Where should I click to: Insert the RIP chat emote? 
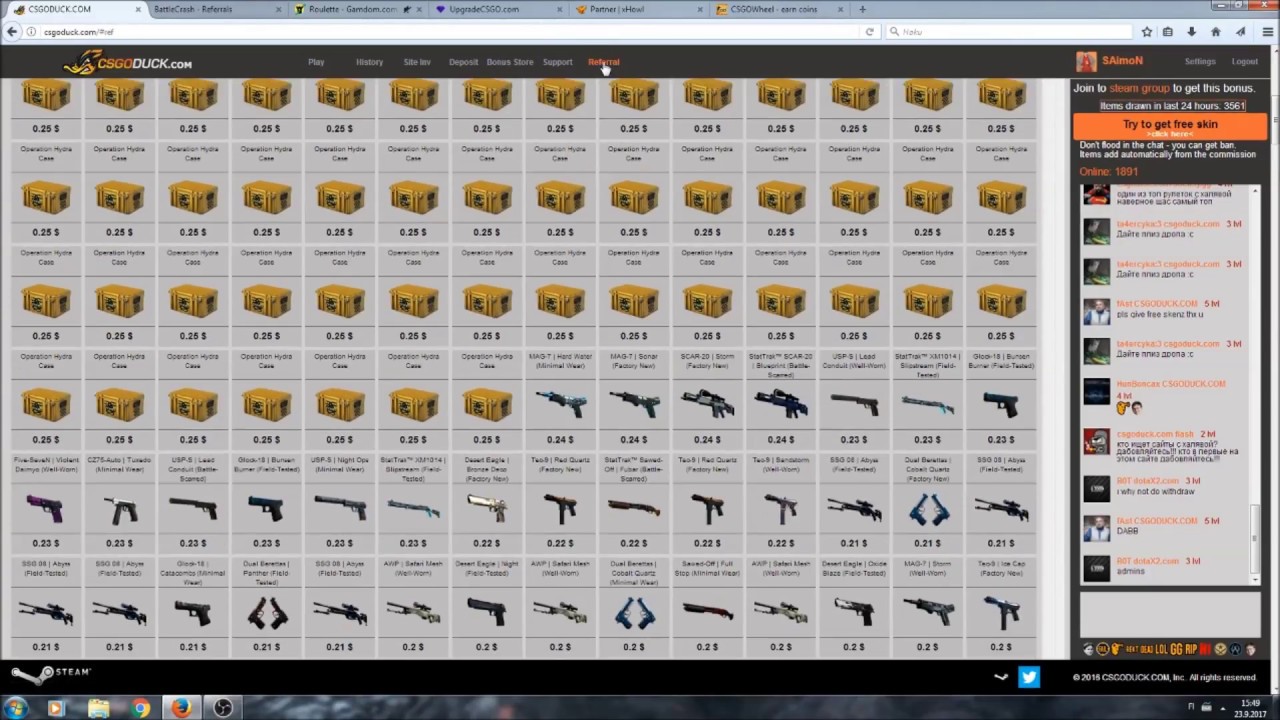1192,650
